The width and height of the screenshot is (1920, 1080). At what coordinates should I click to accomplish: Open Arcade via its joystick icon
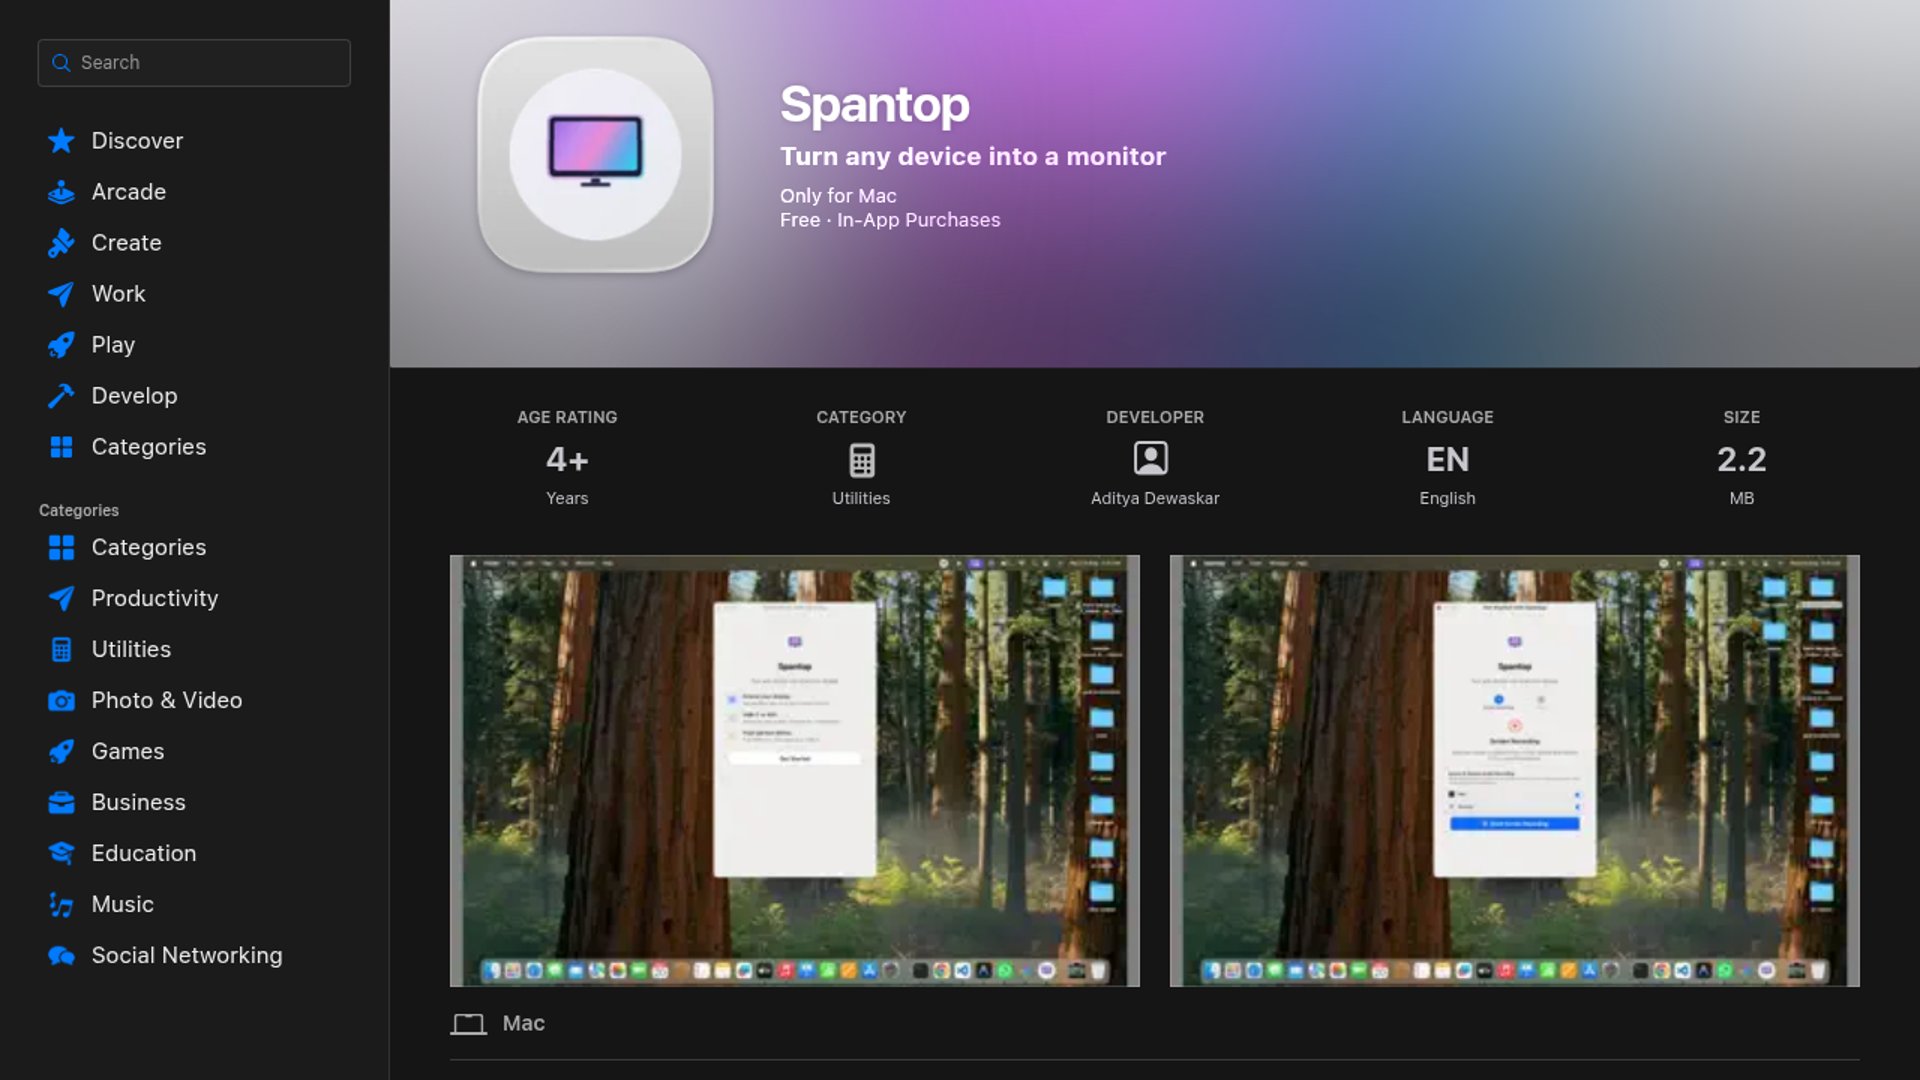(x=61, y=192)
